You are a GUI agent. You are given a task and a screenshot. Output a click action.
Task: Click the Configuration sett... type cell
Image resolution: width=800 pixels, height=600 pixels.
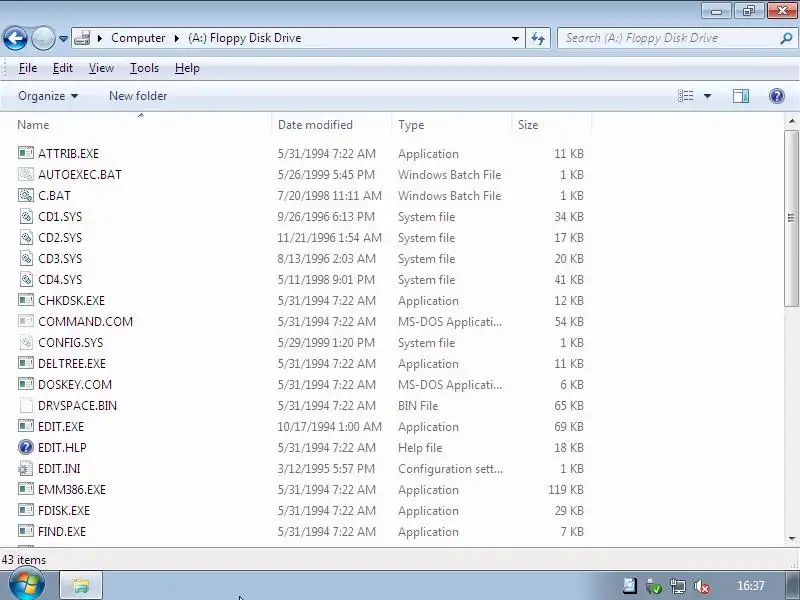451,468
